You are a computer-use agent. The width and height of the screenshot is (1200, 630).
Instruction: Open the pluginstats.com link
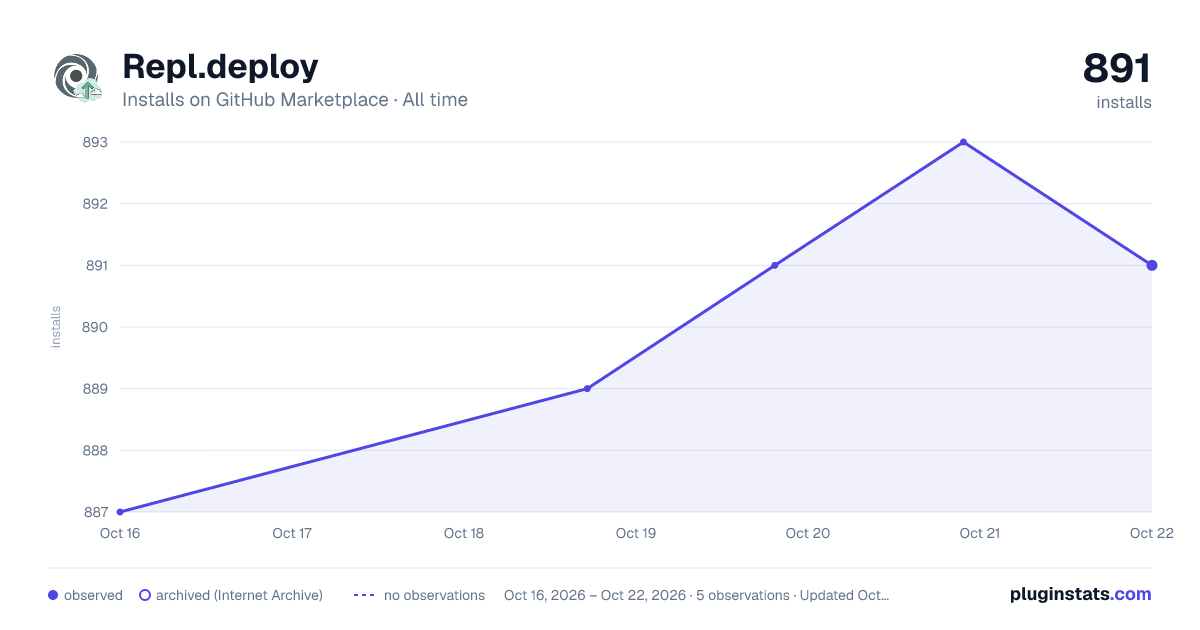(1081, 594)
